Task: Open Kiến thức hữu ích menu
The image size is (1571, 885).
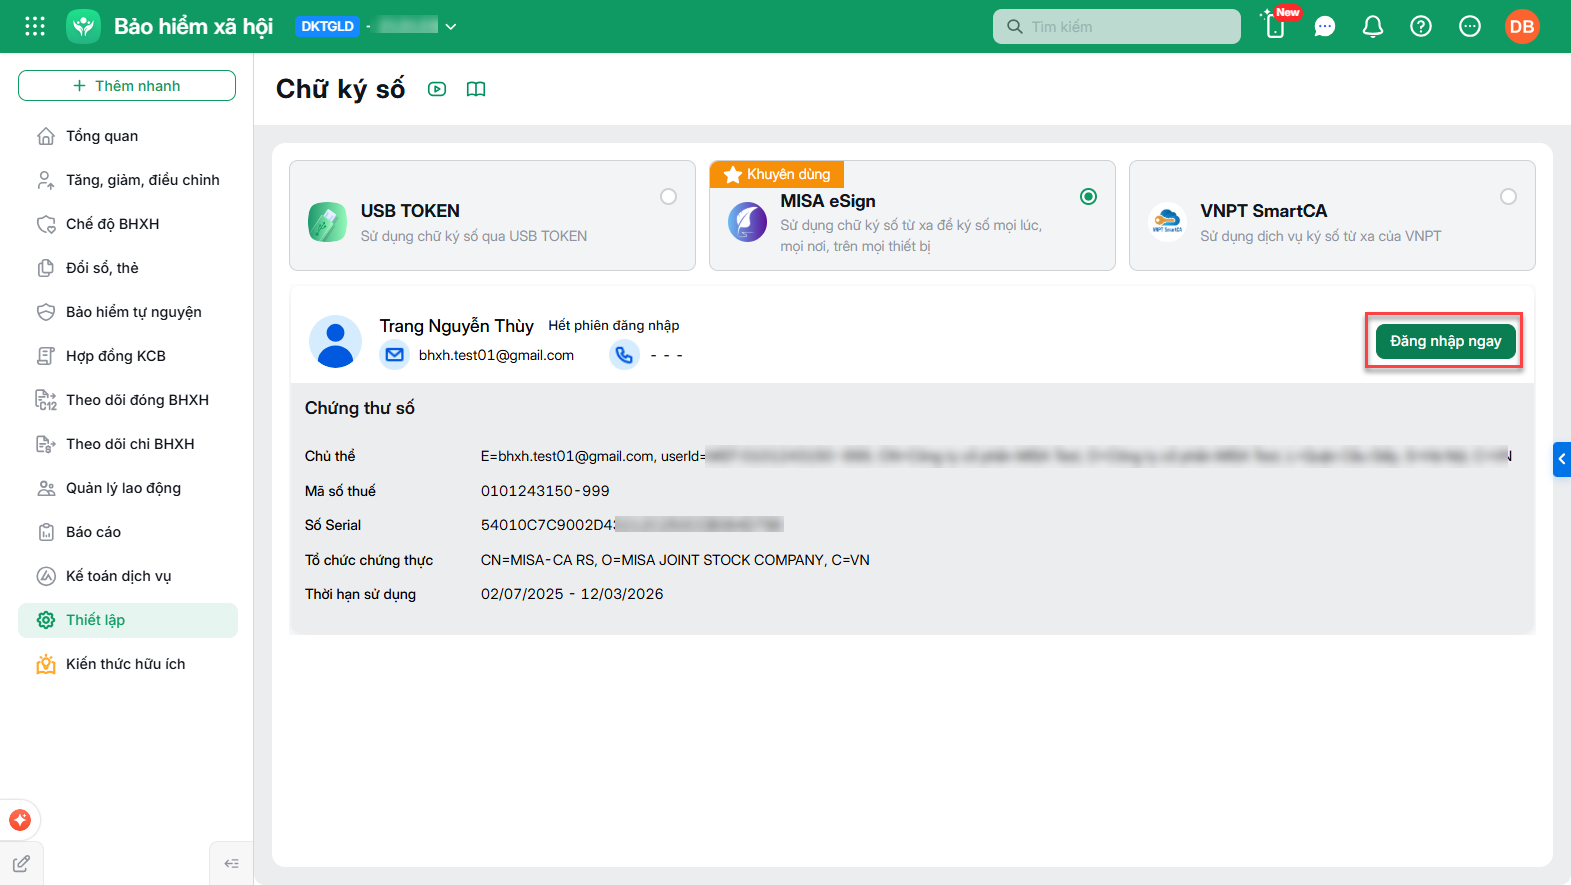Action: coord(128,664)
